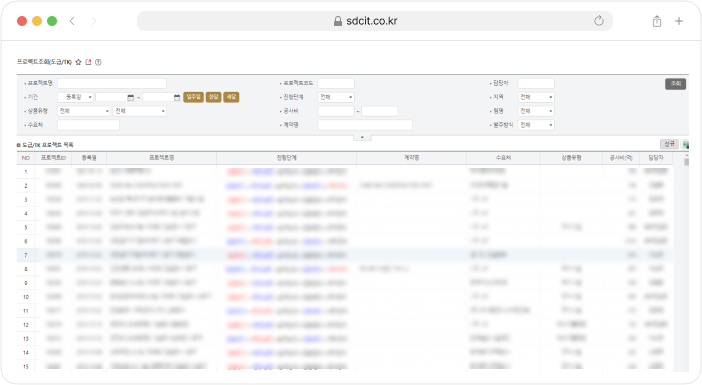Image resolution: width=702 pixels, height=385 pixels.
Task: Expand the 등록일 period type dropdown
Action: point(76,97)
